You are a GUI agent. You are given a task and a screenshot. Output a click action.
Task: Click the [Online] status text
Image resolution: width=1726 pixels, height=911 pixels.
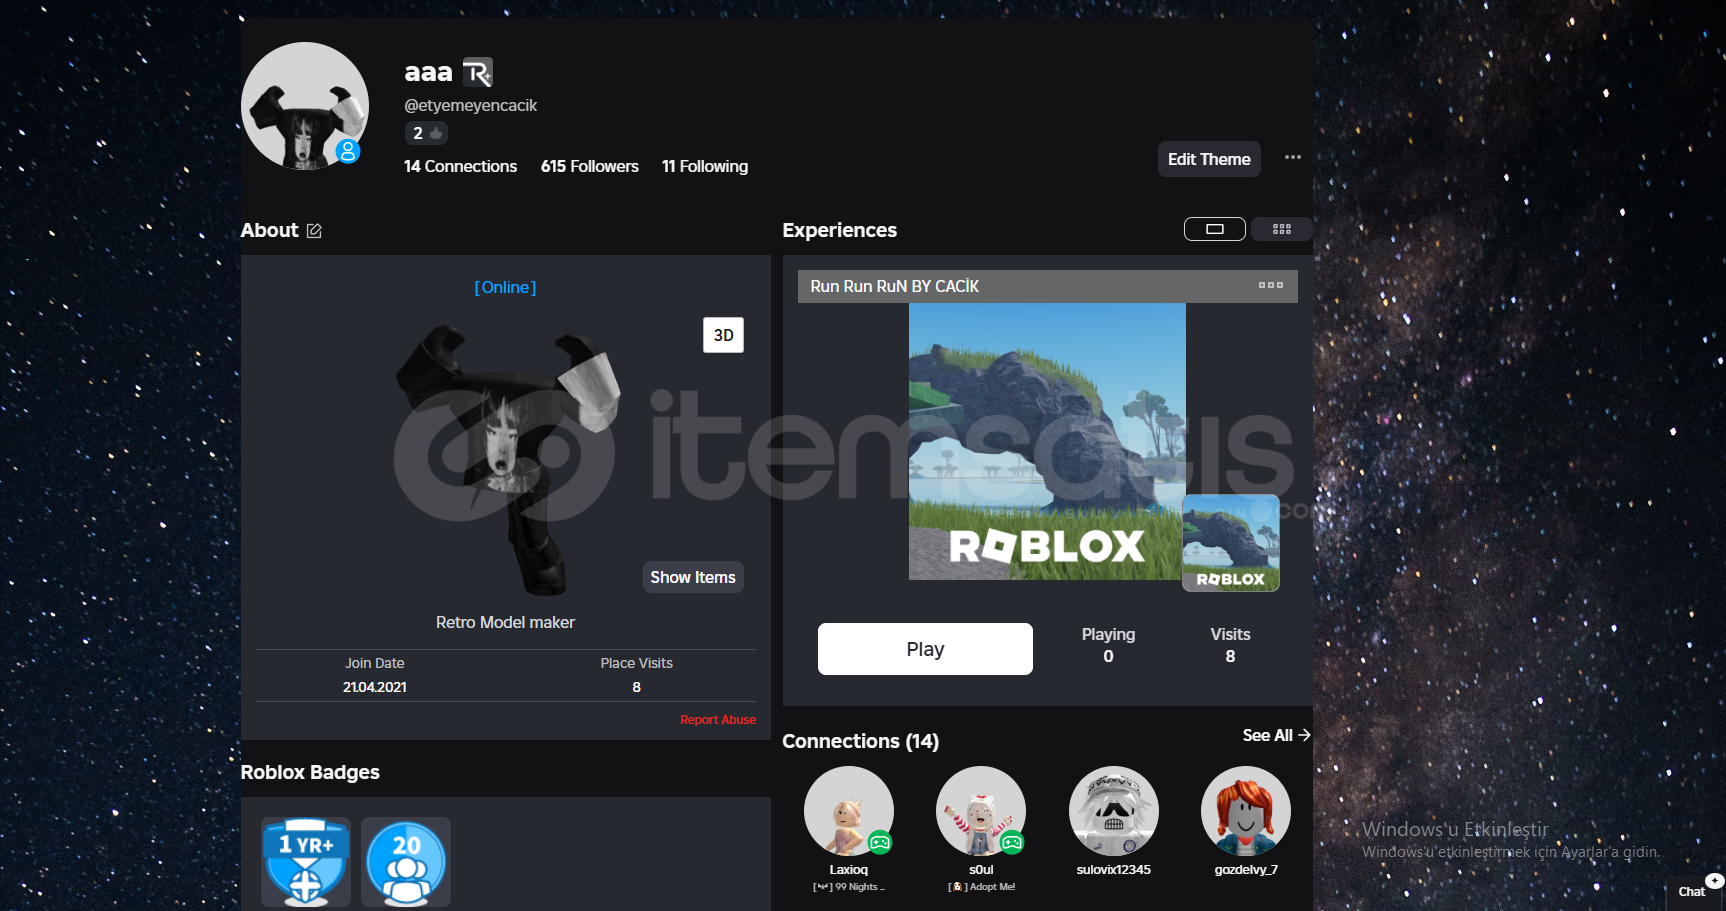coord(505,287)
